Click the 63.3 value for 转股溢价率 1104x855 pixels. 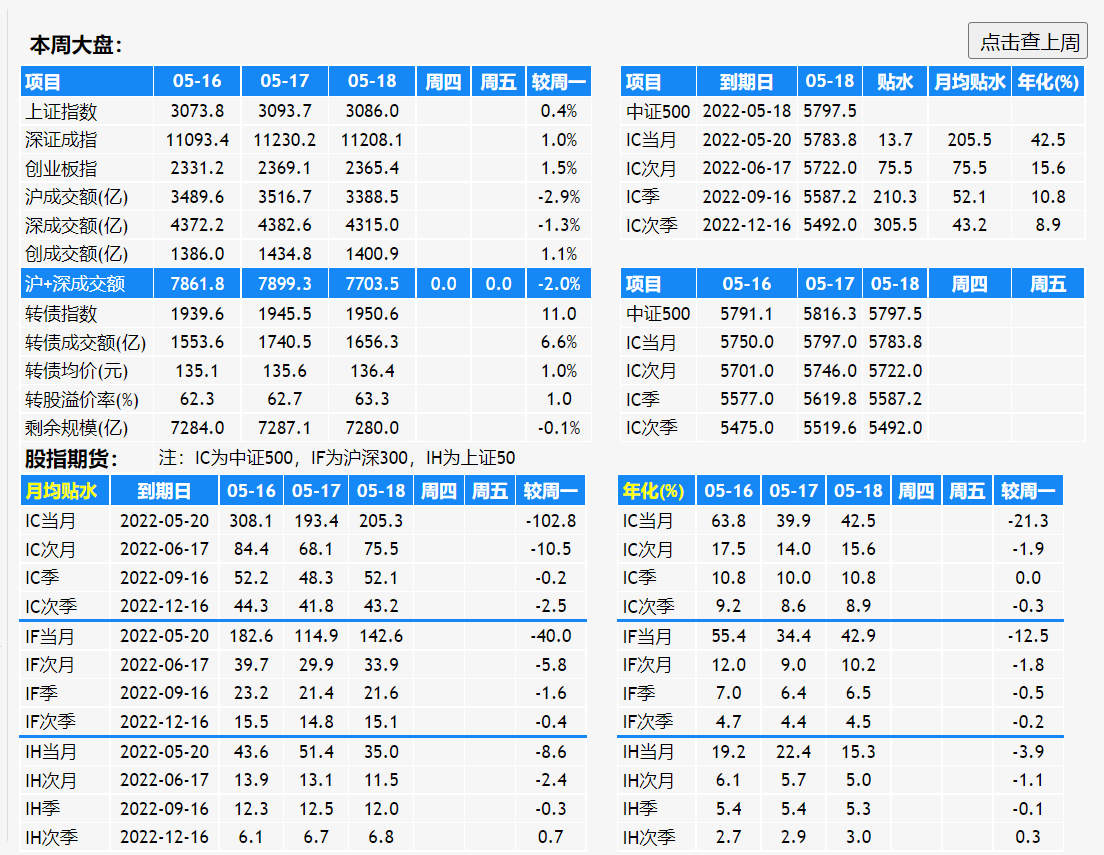[x=372, y=399]
